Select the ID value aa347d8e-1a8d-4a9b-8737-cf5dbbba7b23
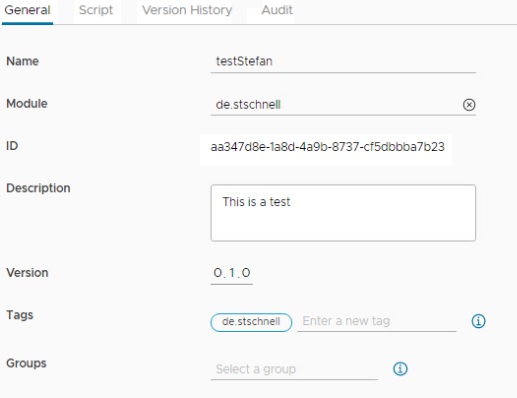Screen dimensions: 517x398 [327, 147]
